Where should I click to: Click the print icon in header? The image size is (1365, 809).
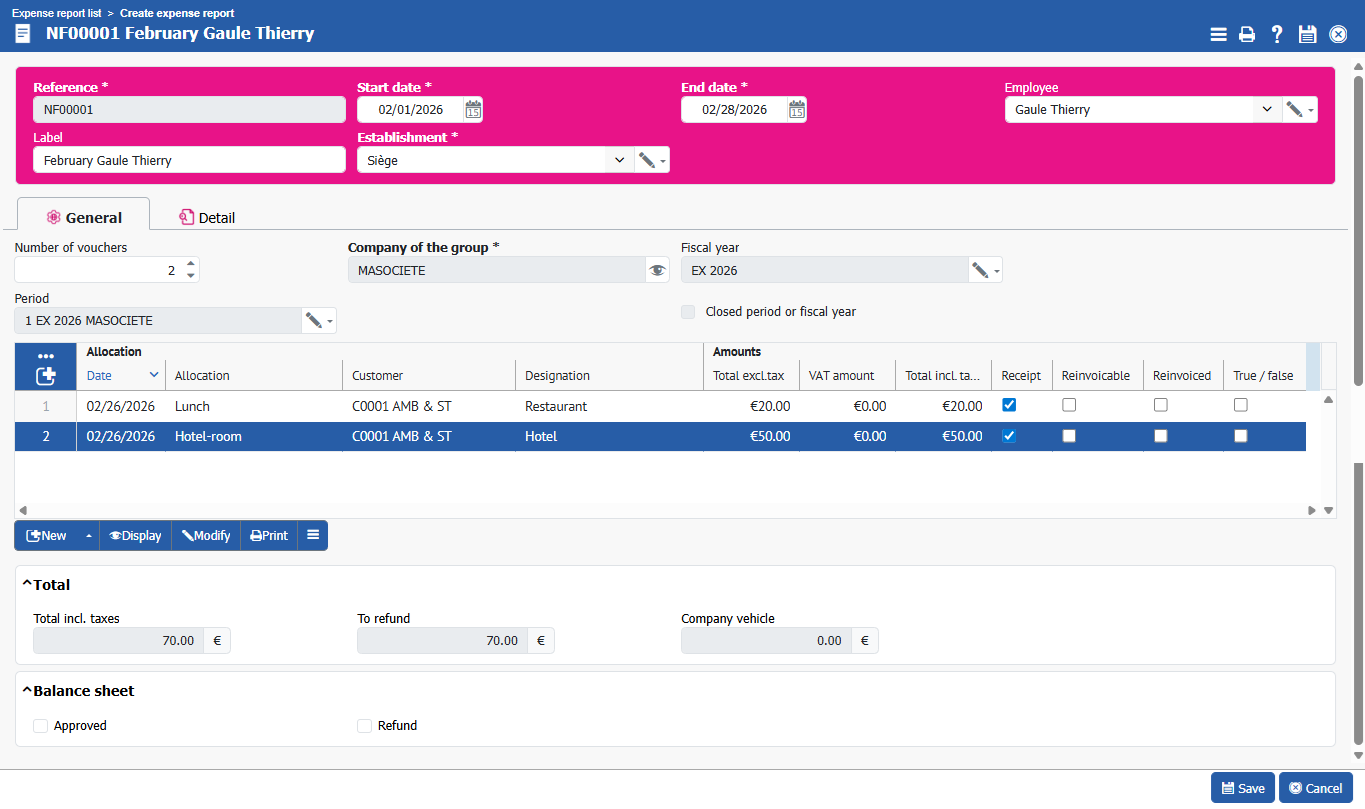click(x=1247, y=34)
